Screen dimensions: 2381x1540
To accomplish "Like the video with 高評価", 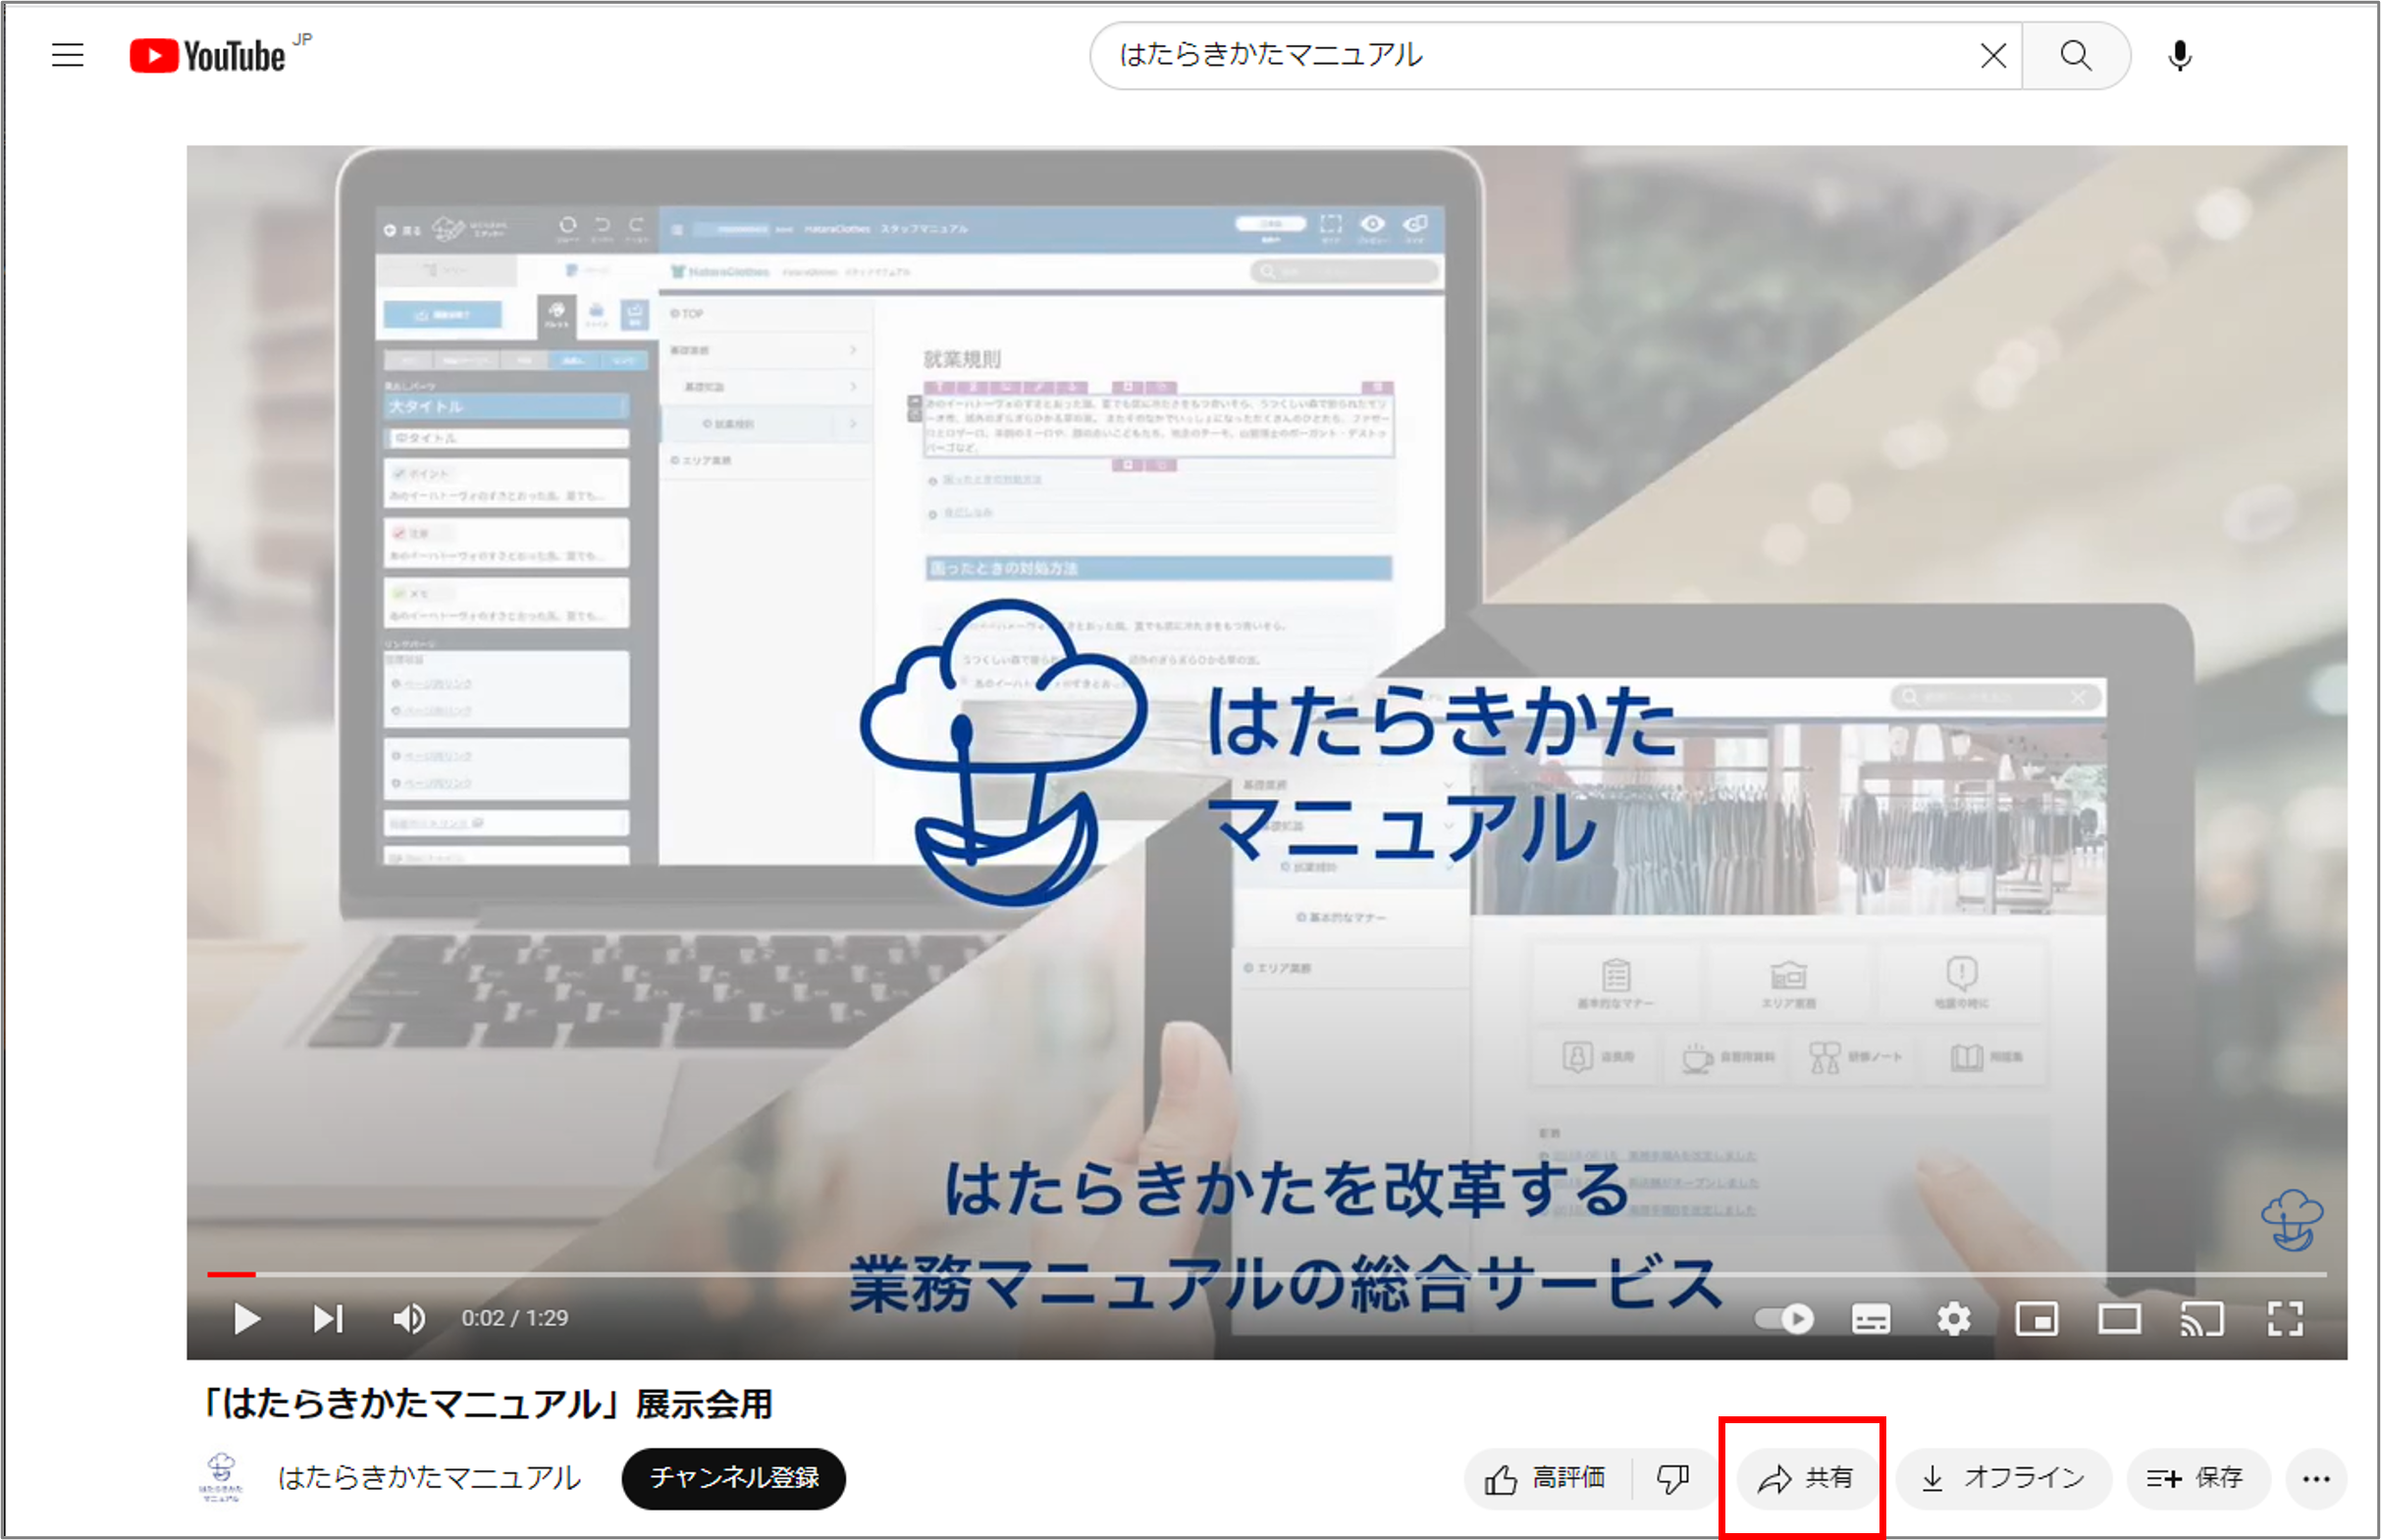I will pyautogui.click(x=1548, y=1478).
